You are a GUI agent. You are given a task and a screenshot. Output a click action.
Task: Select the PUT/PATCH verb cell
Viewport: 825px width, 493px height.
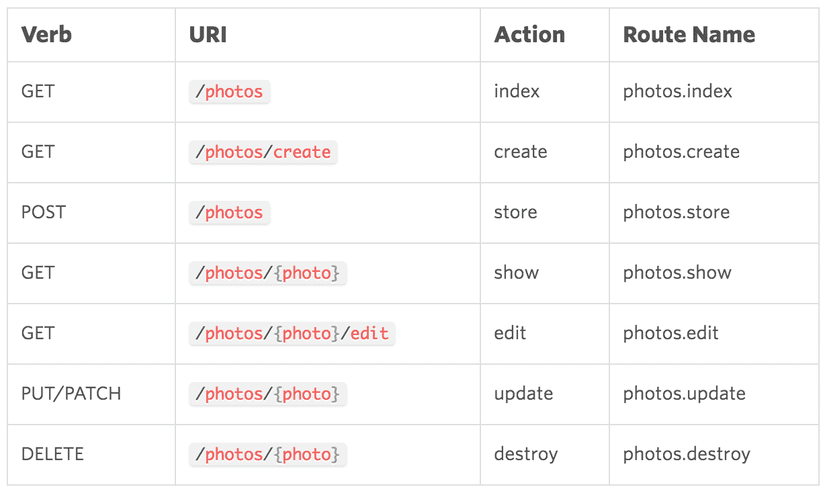click(x=71, y=393)
